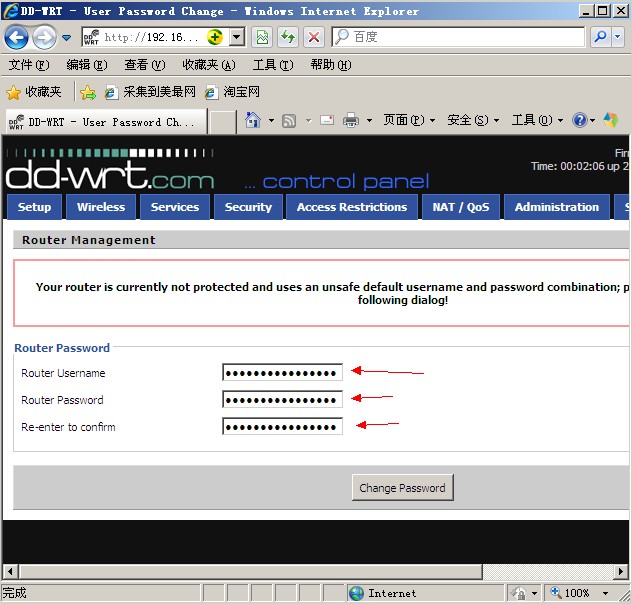Expand the address bar history dropdown
The image size is (632, 604).
237,37
